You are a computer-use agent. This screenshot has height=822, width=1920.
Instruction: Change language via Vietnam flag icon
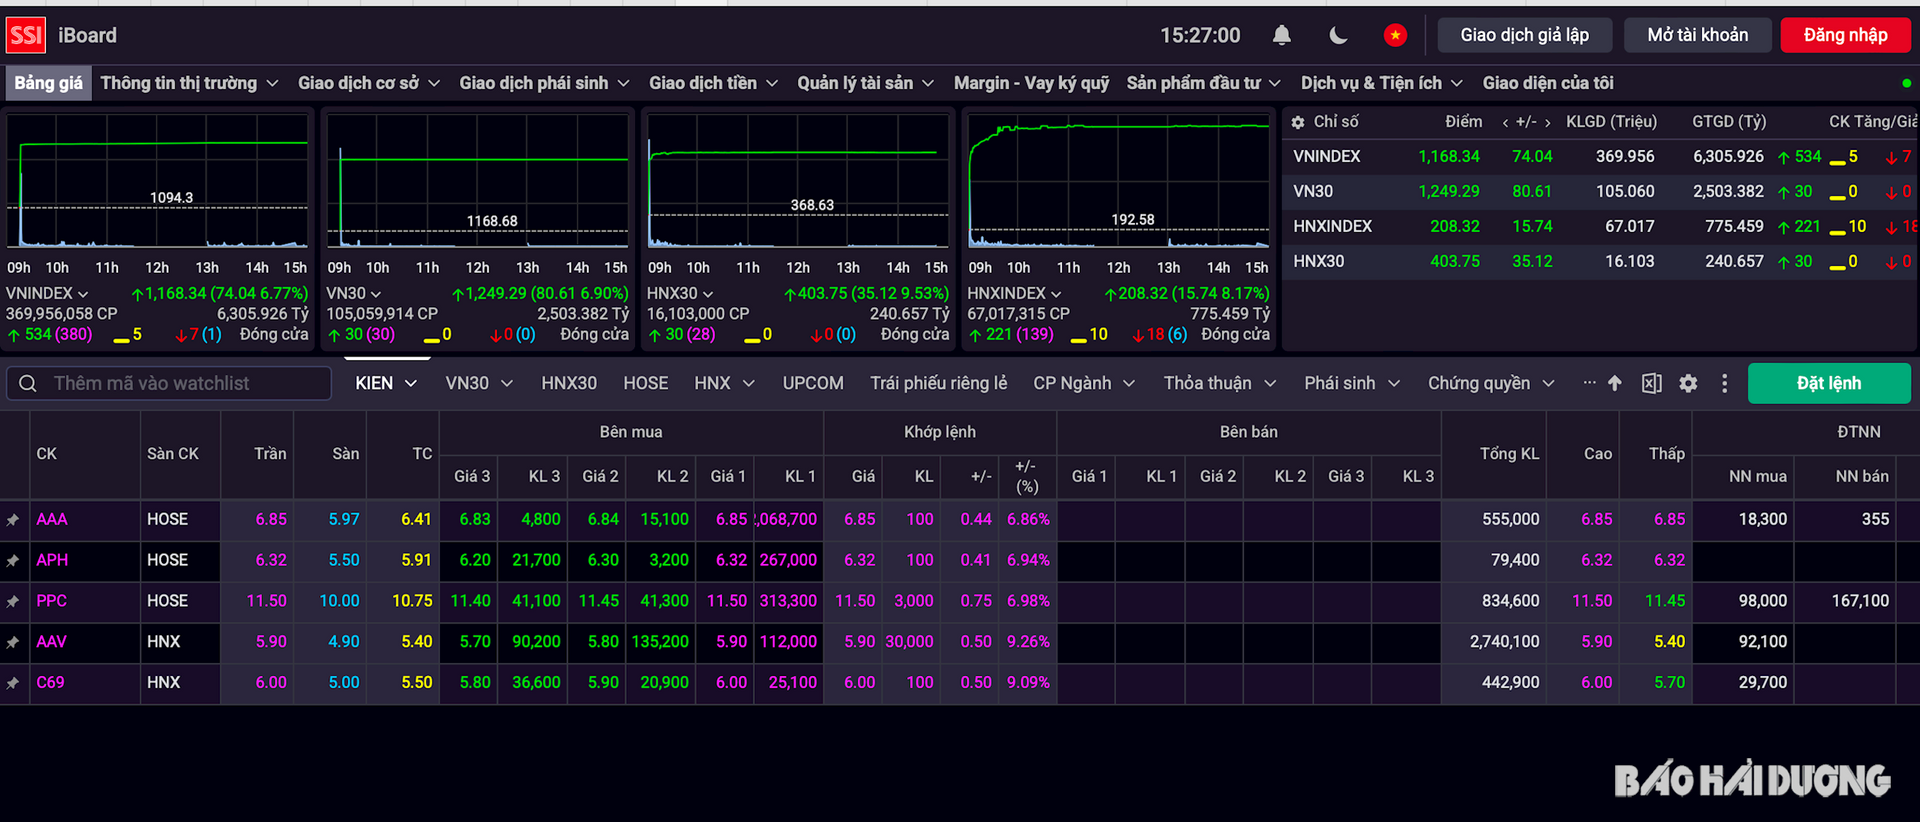click(x=1395, y=36)
